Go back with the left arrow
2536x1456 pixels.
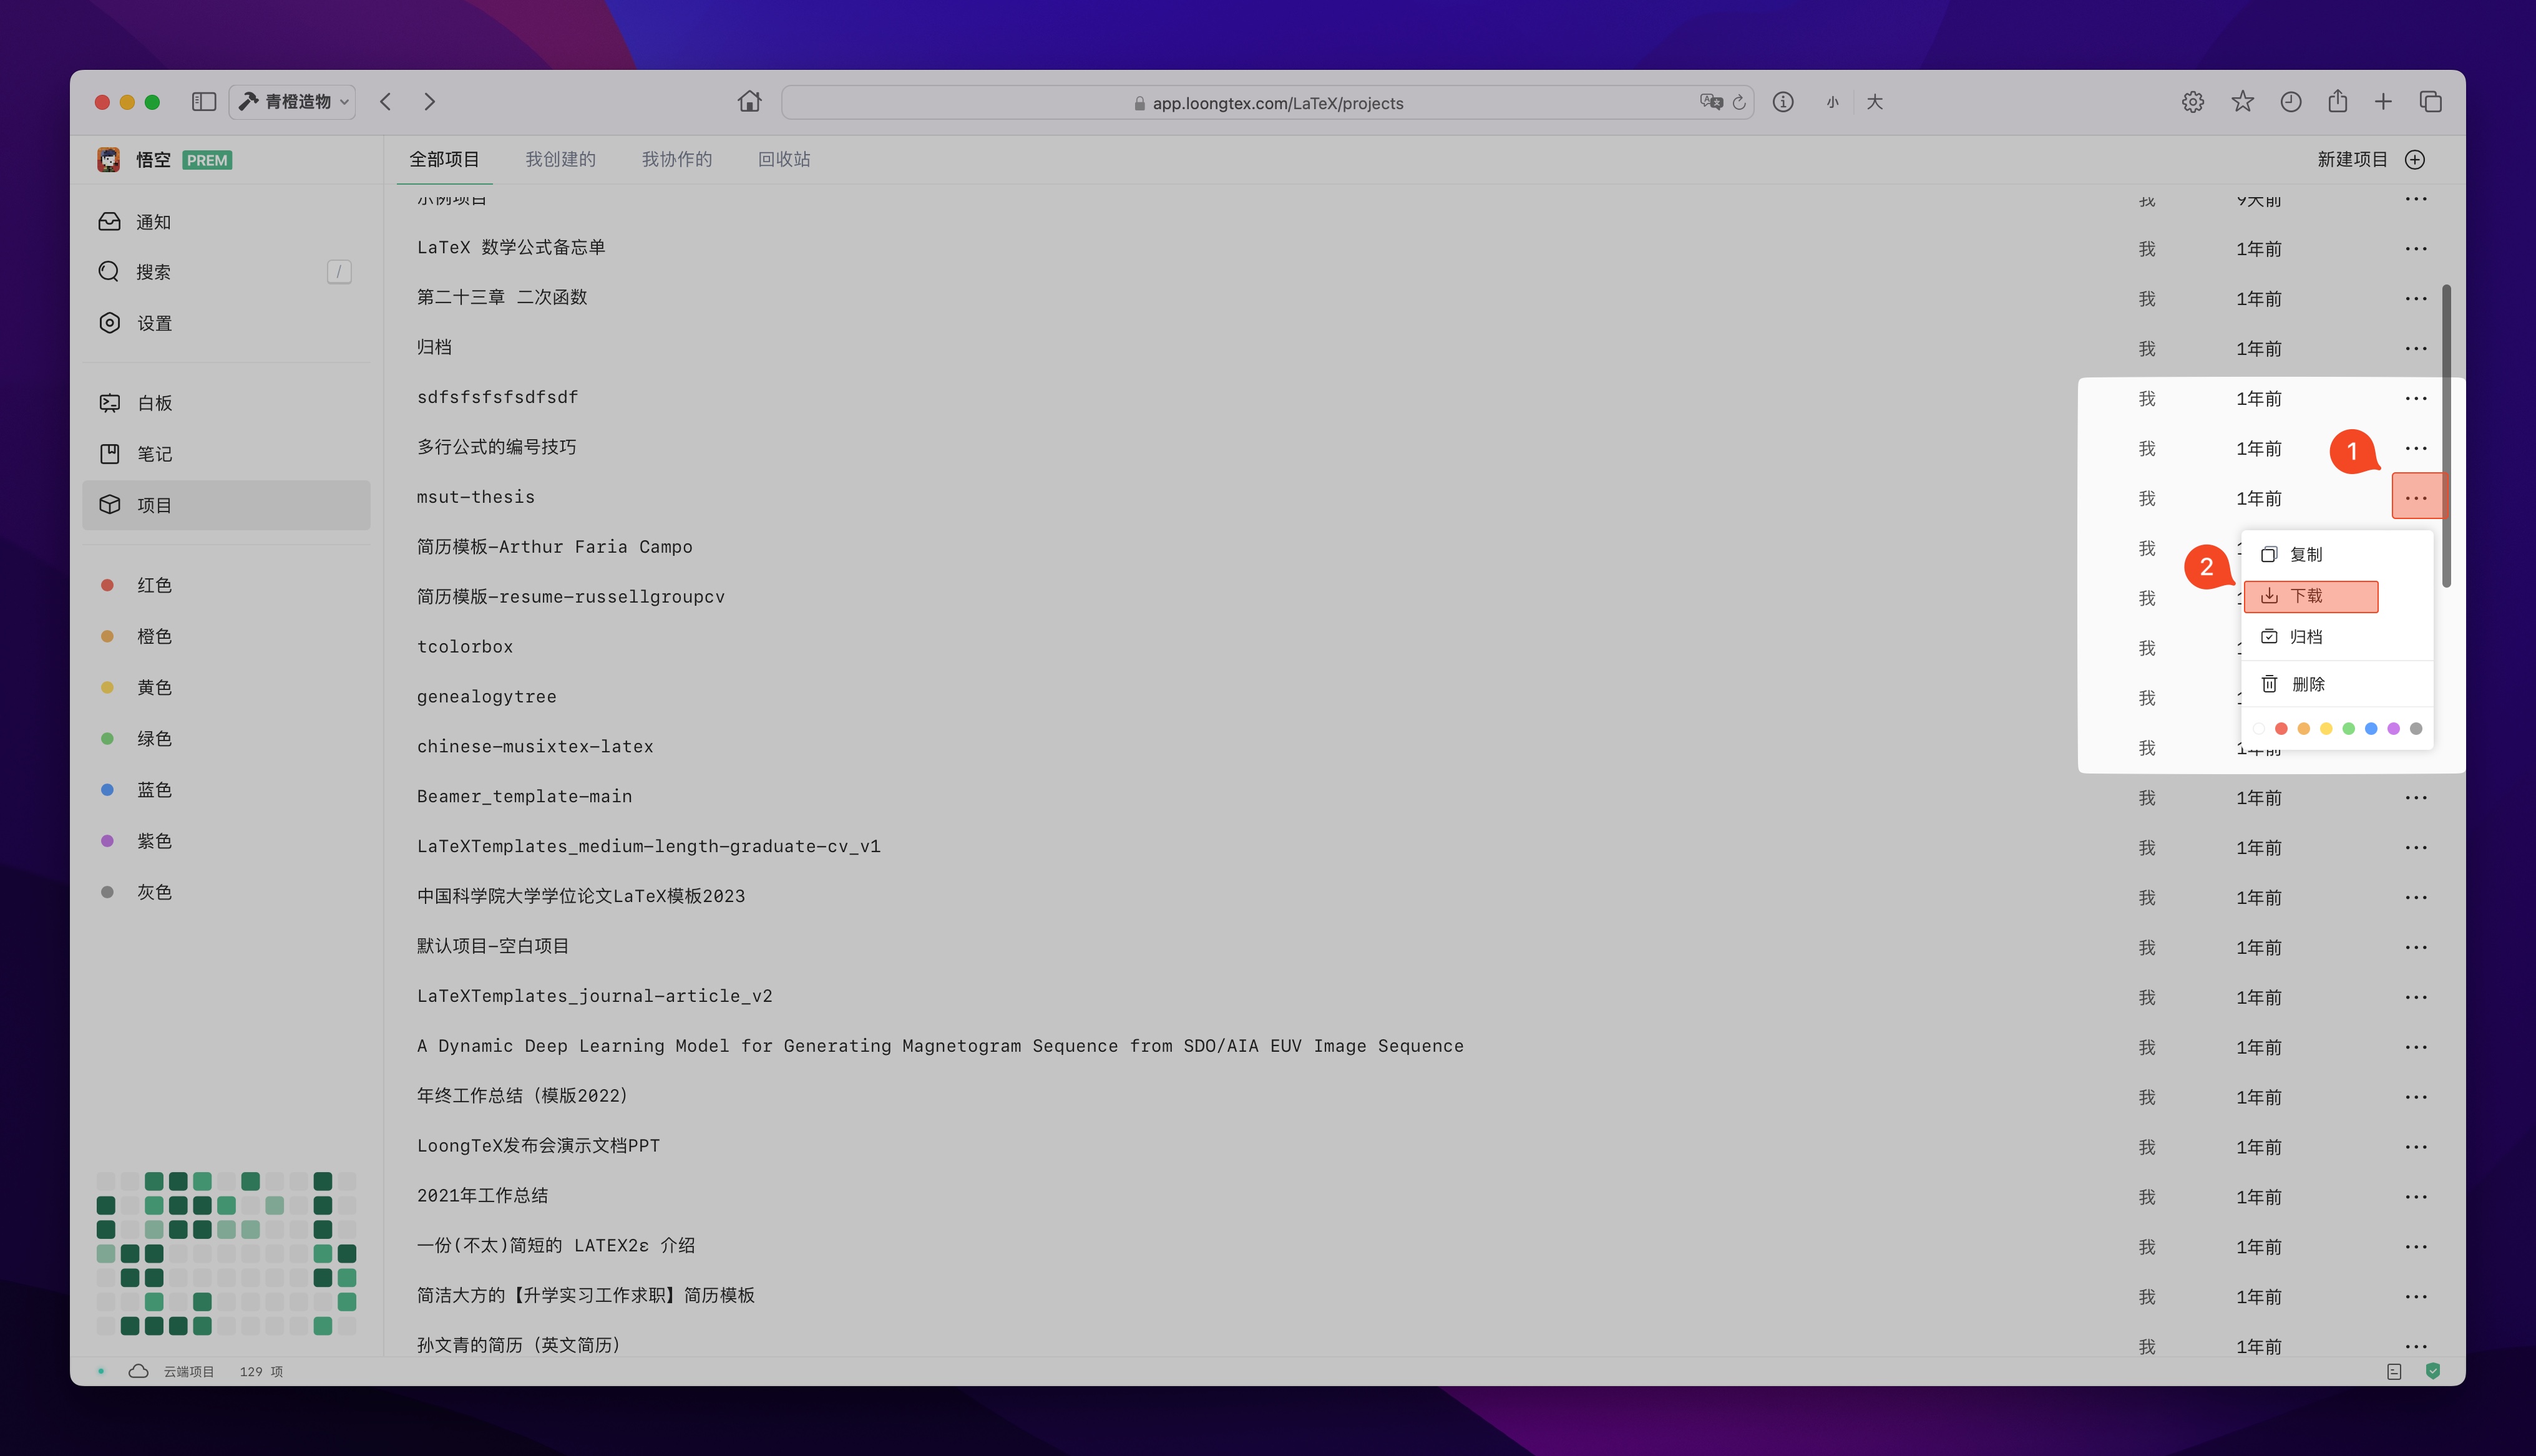click(x=386, y=102)
